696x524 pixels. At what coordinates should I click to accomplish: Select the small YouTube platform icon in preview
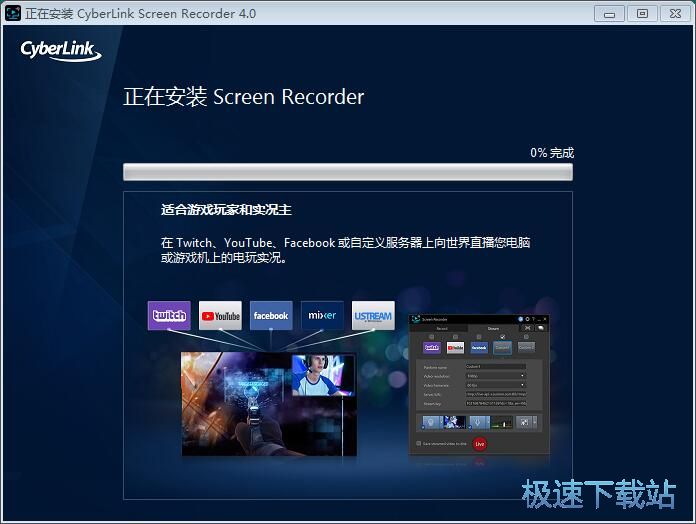[x=455, y=347]
